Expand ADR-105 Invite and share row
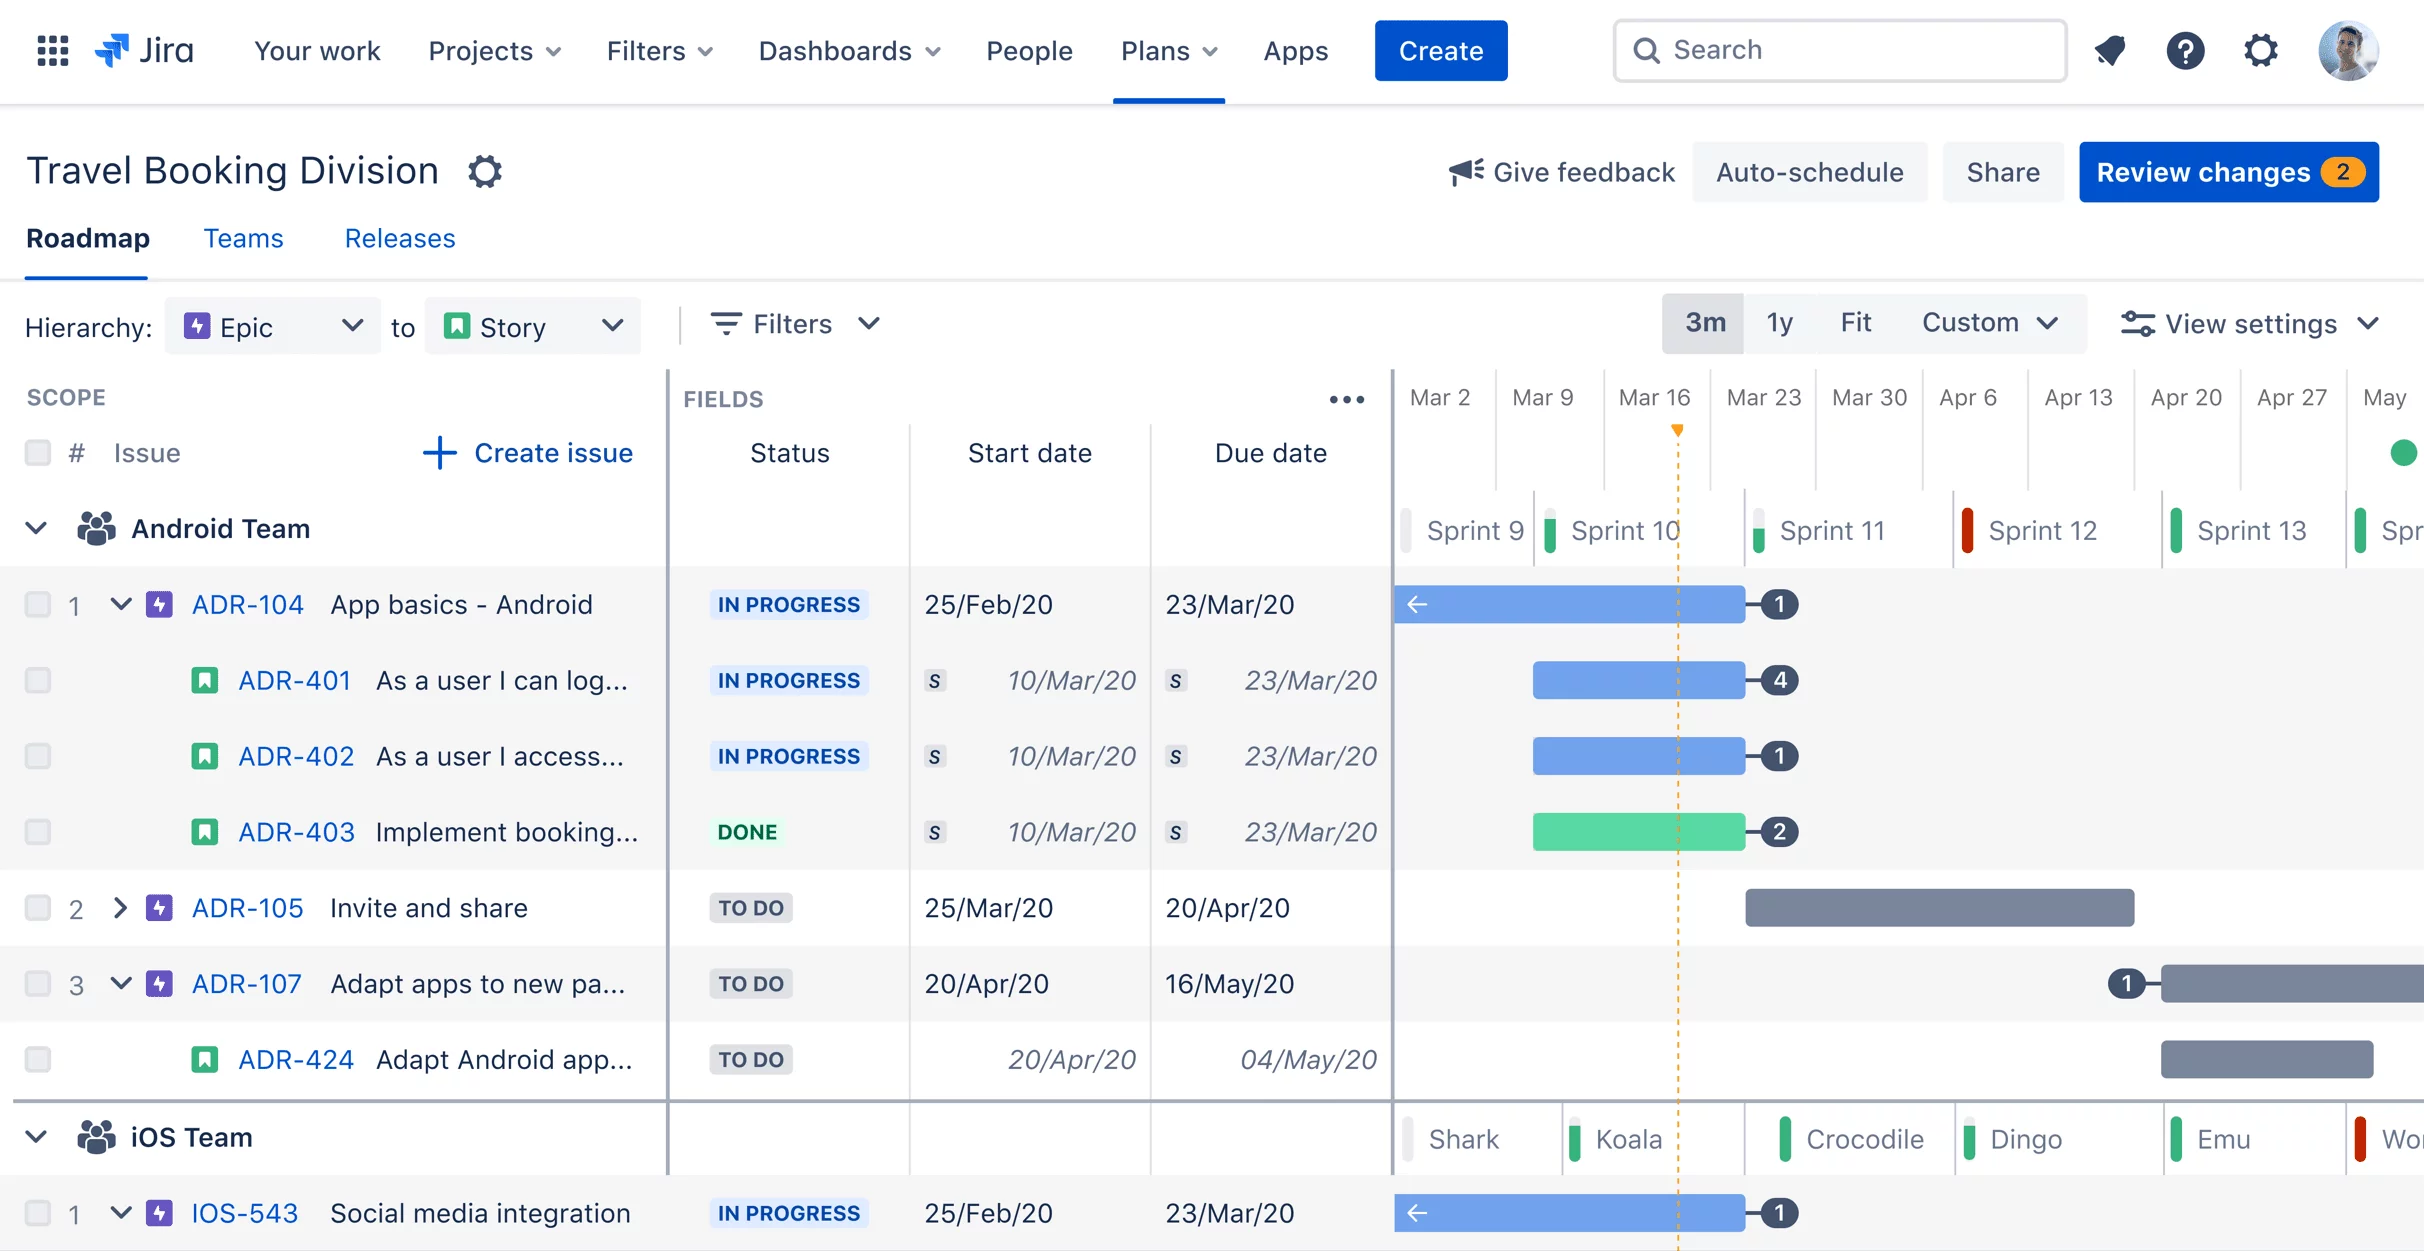This screenshot has width=2424, height=1251. point(120,908)
